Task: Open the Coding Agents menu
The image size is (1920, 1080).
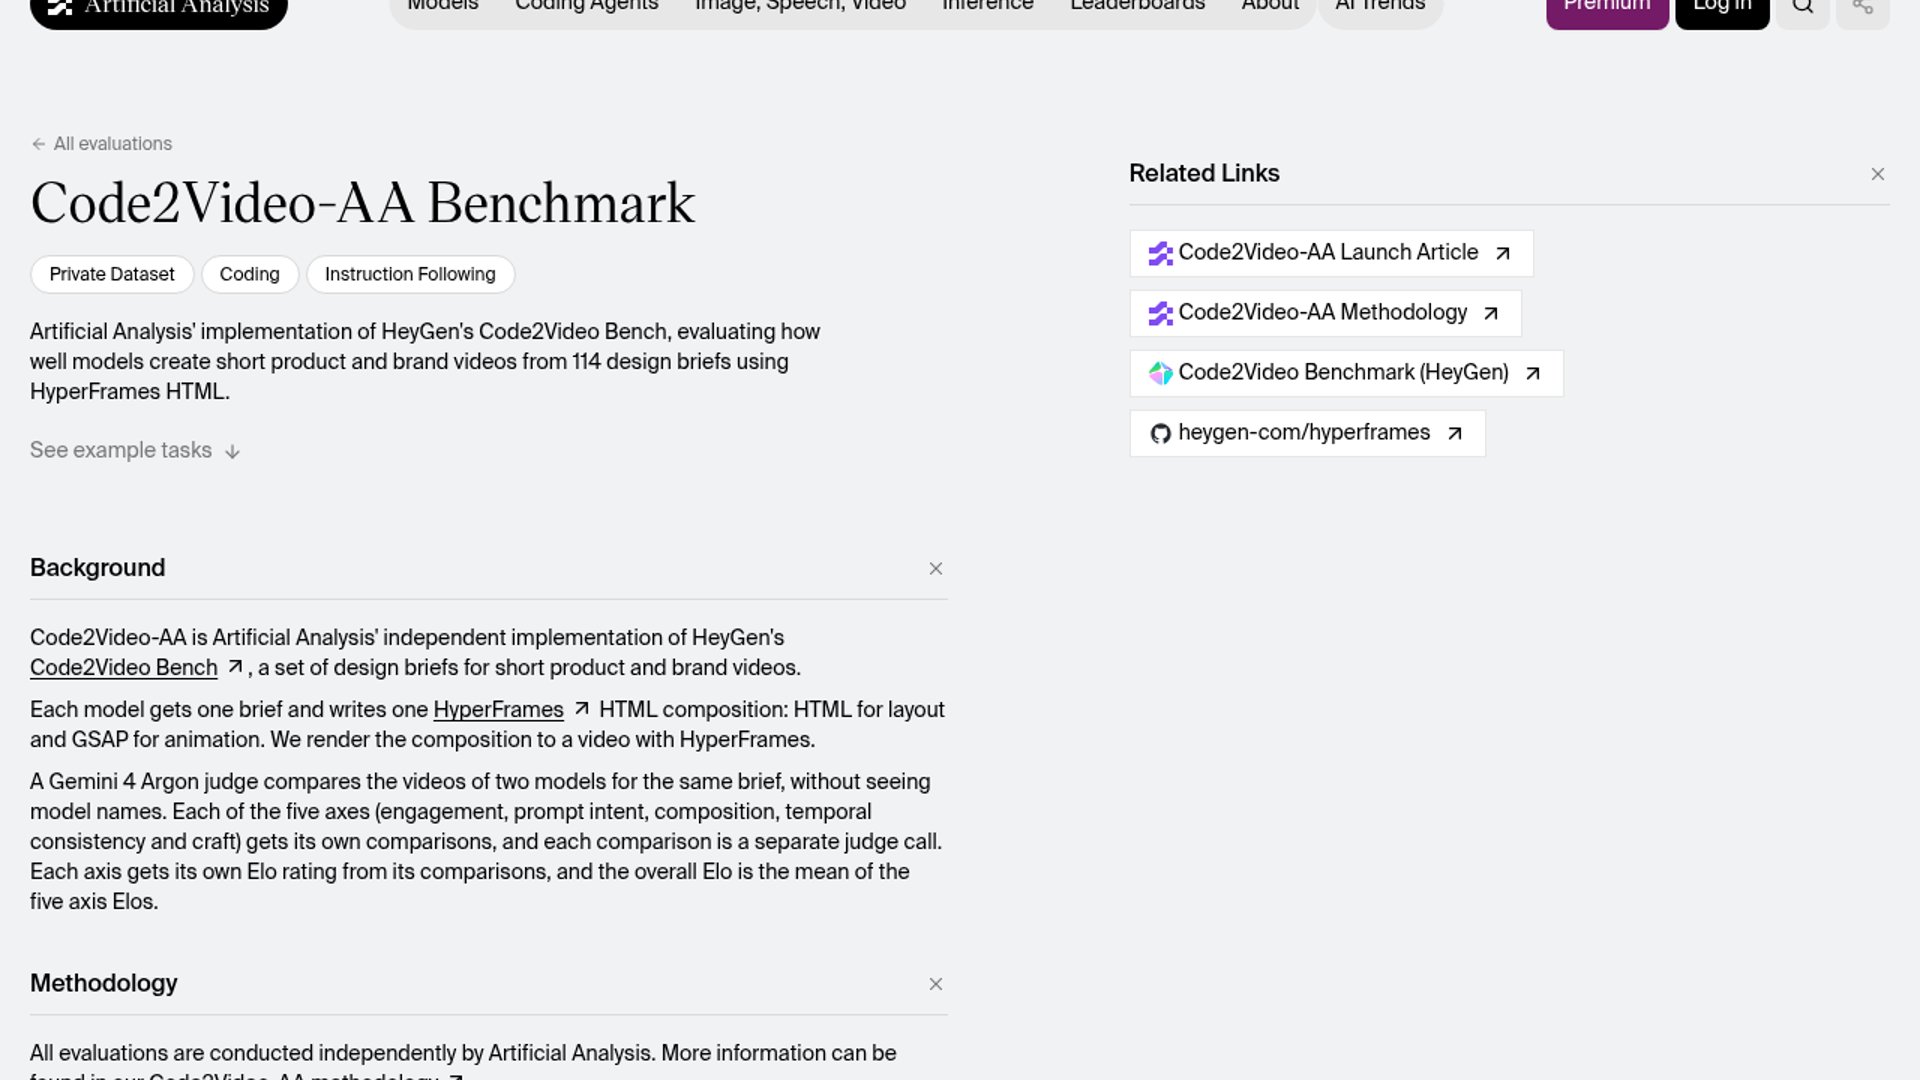Action: (x=587, y=6)
